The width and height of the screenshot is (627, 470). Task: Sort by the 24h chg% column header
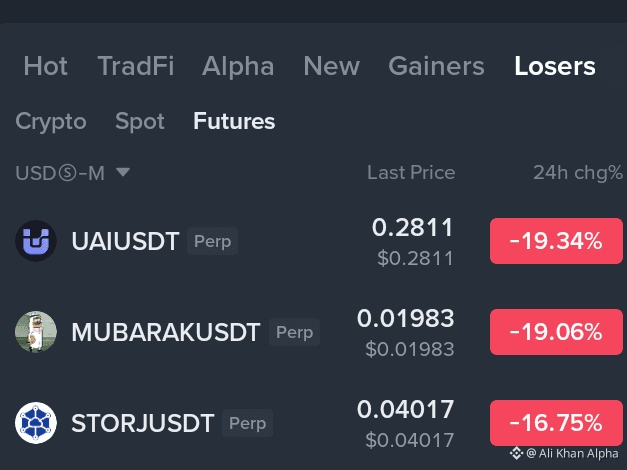pos(578,173)
